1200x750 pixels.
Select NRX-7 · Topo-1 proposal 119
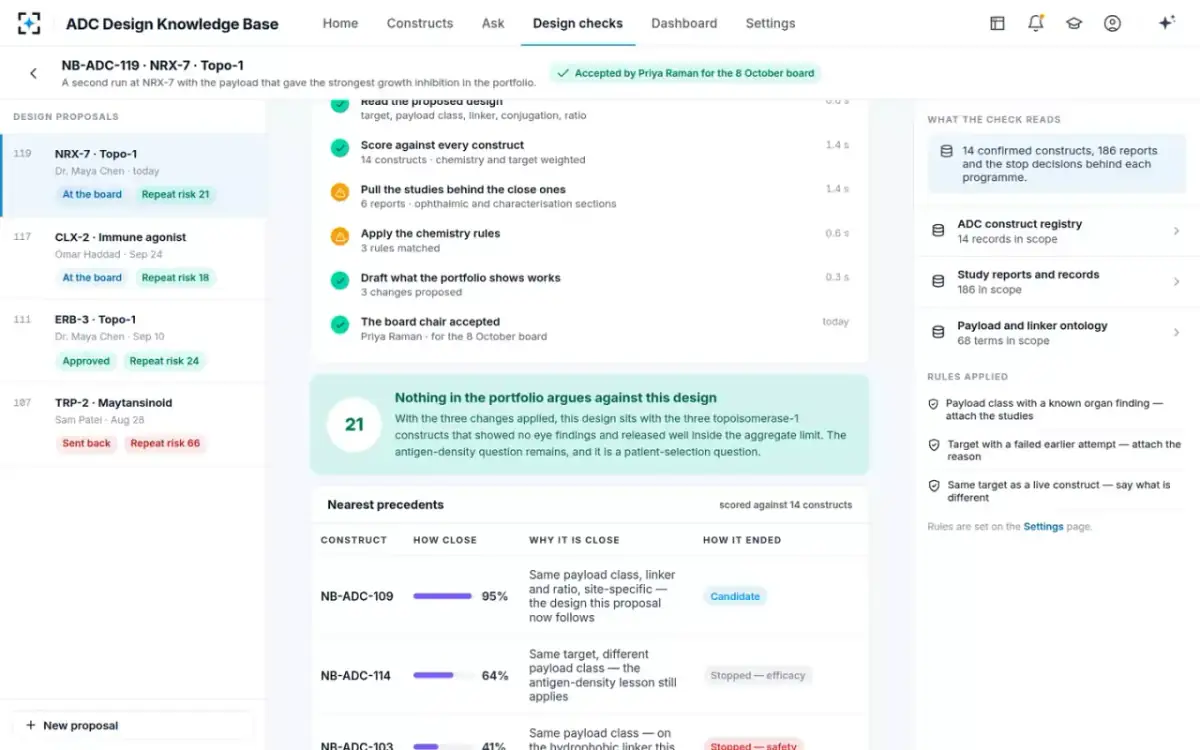click(133, 176)
